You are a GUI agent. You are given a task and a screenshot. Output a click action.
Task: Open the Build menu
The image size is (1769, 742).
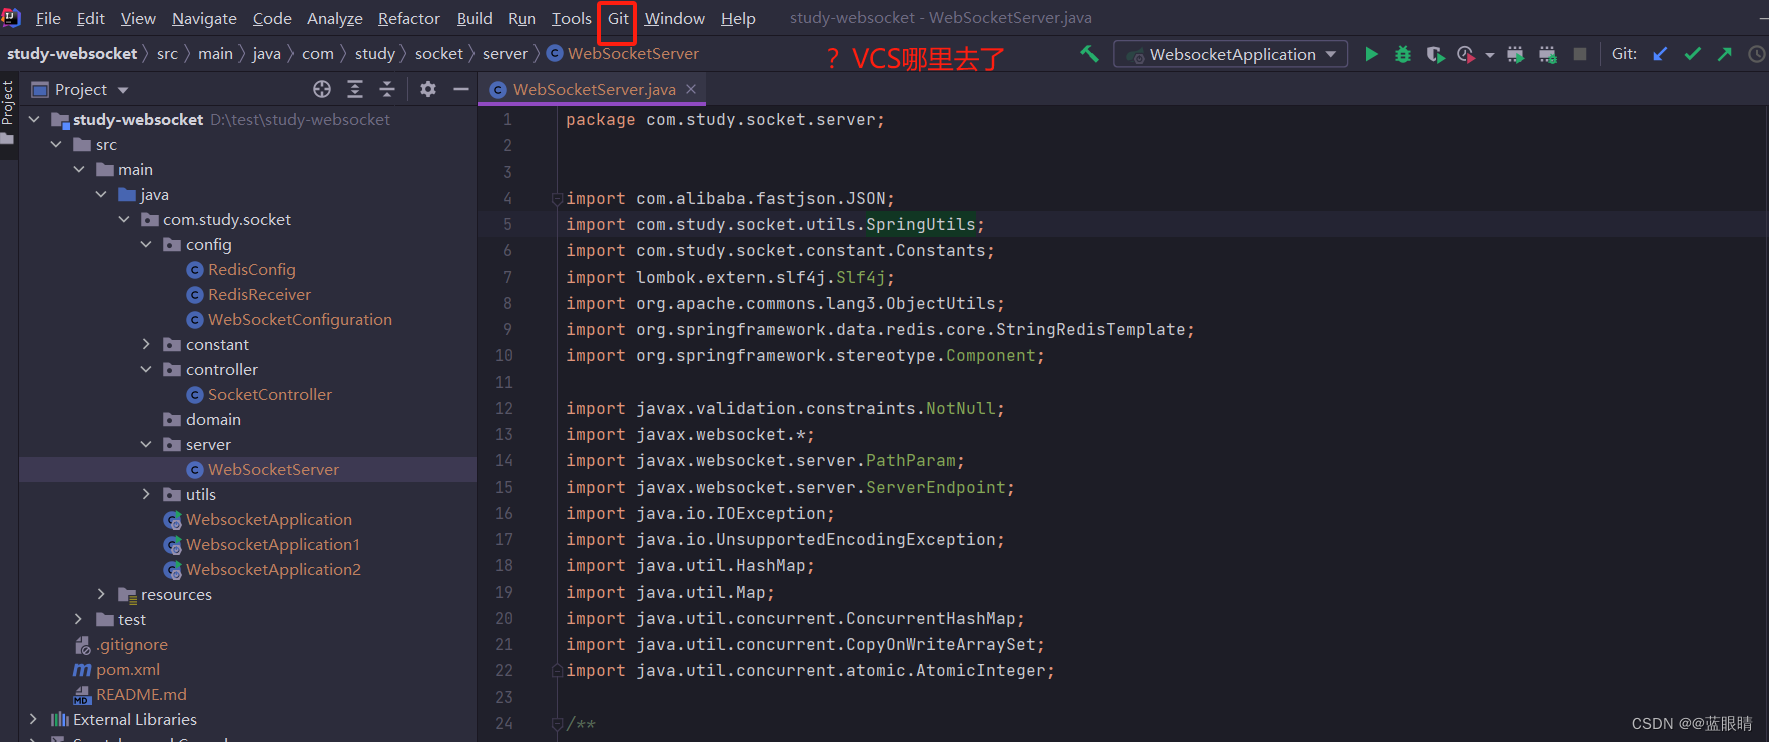[x=474, y=18]
